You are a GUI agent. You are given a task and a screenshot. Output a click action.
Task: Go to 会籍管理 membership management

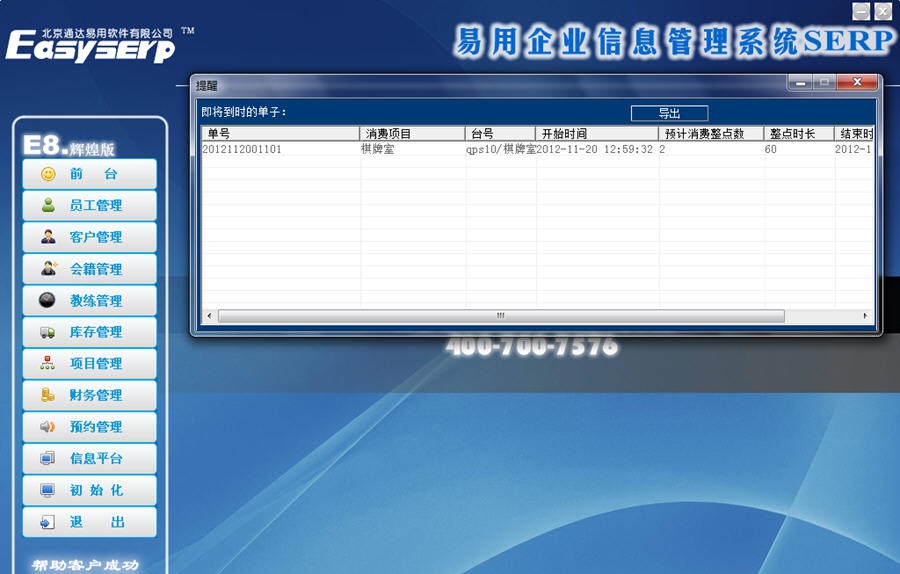click(90, 269)
